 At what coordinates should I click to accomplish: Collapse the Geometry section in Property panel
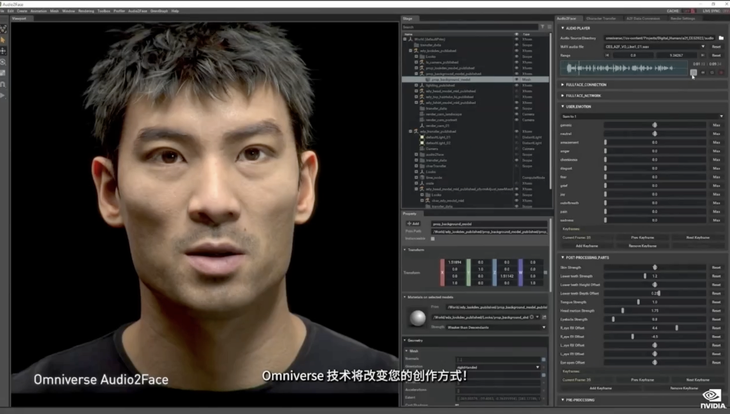(405, 340)
